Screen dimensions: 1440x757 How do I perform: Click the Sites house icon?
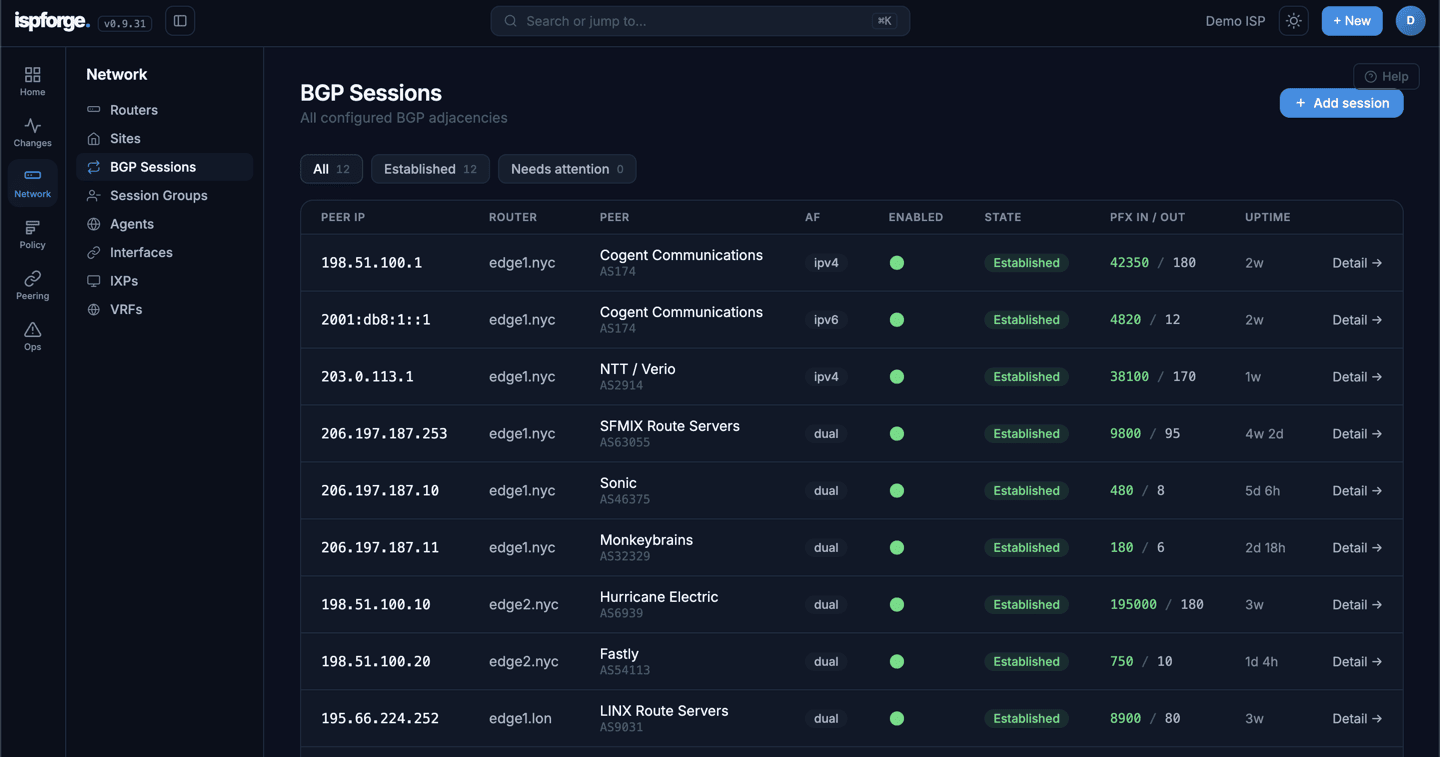(x=94, y=138)
